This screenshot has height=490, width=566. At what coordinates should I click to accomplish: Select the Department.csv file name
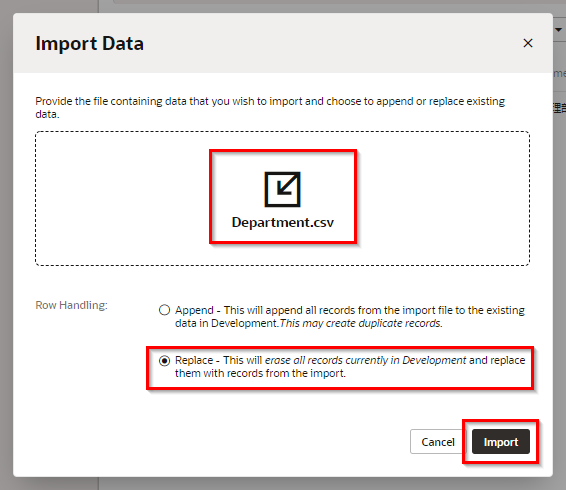283,222
